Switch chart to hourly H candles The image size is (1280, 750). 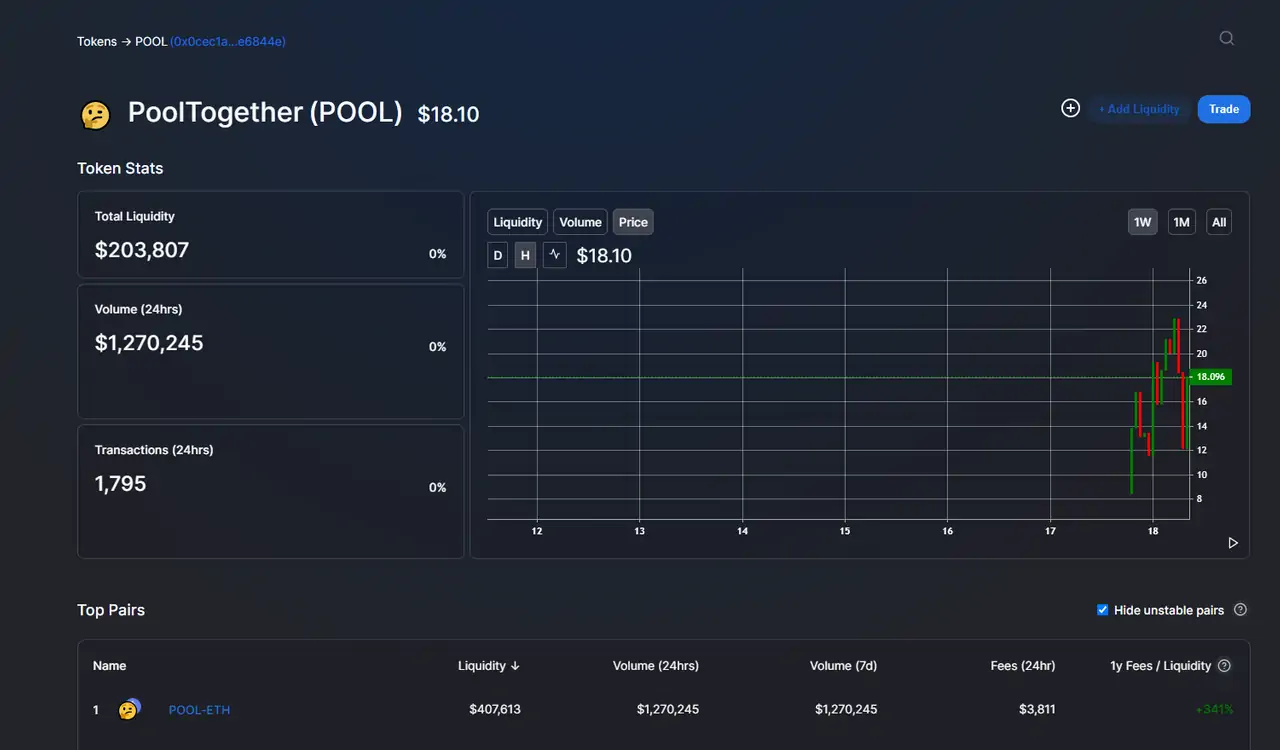click(x=526, y=255)
